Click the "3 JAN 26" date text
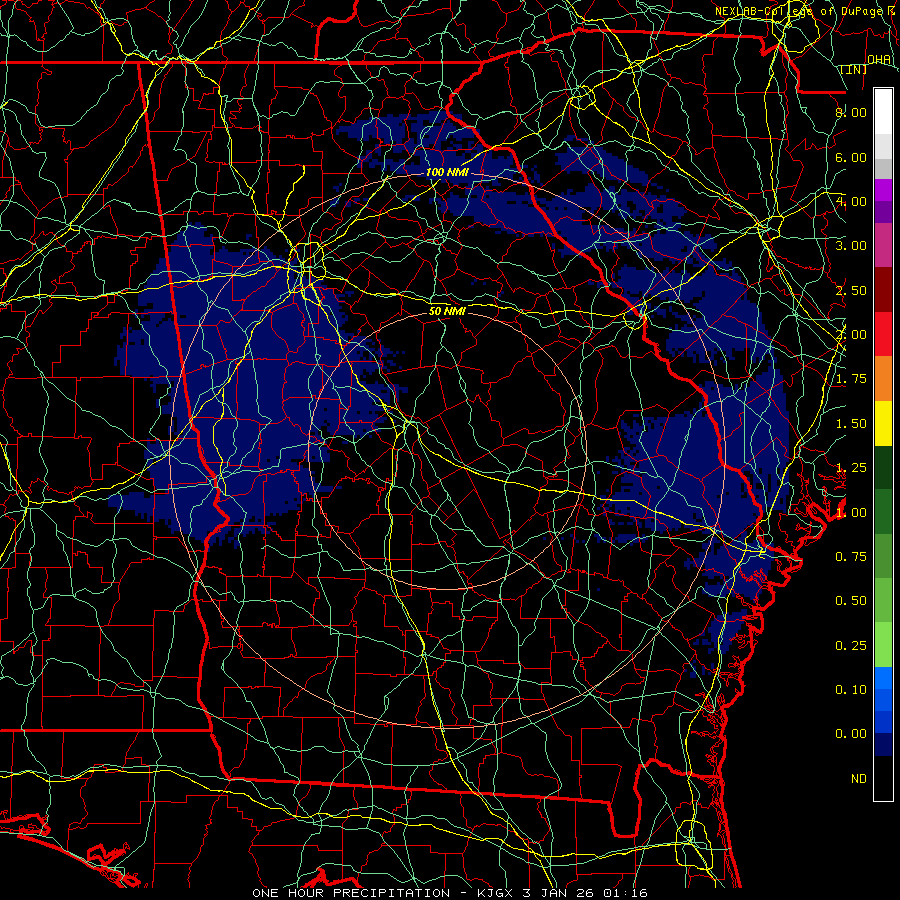 click(x=560, y=893)
